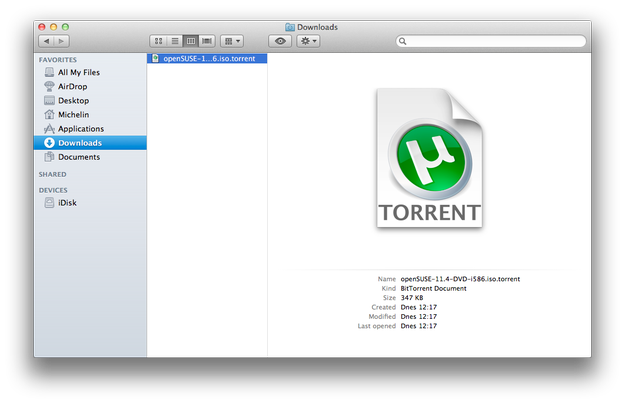This screenshot has width=625, height=404.
Task: Click the Created date value
Action: point(419,307)
